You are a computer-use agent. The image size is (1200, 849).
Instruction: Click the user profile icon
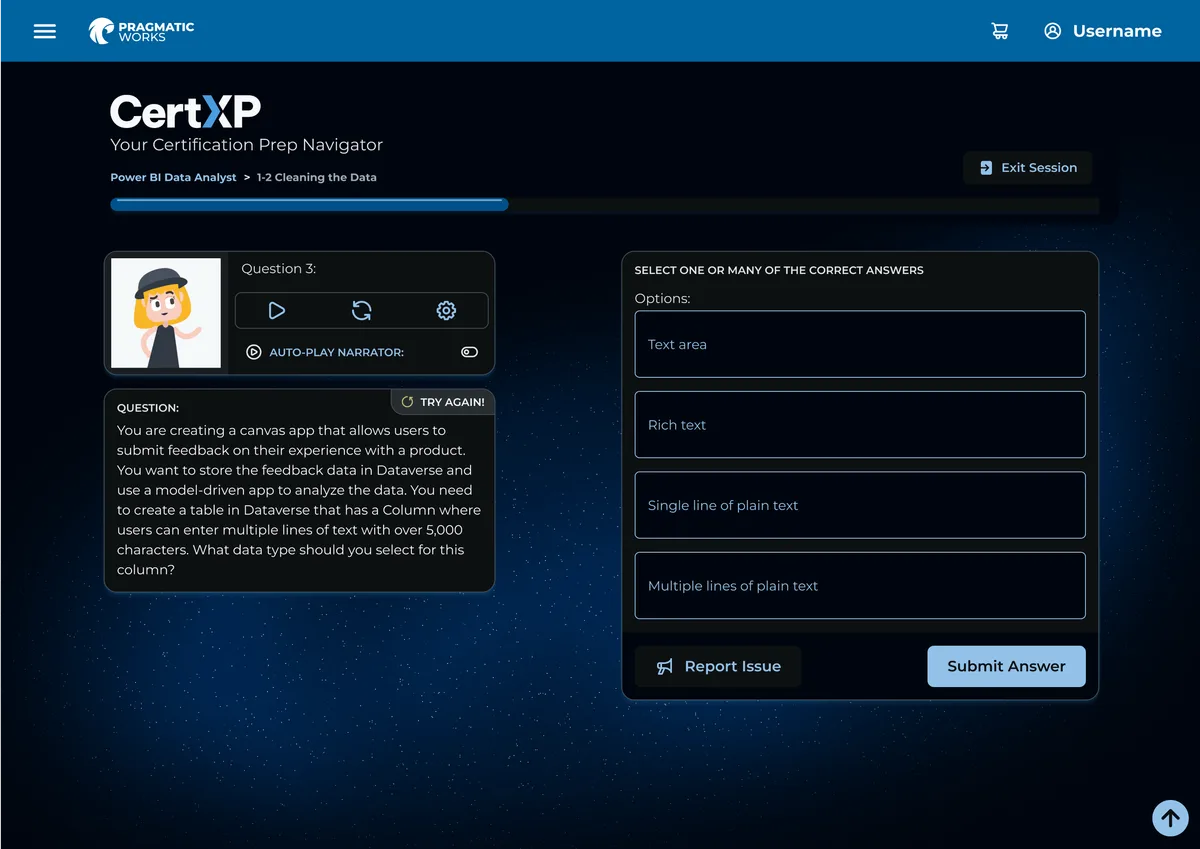[1052, 31]
